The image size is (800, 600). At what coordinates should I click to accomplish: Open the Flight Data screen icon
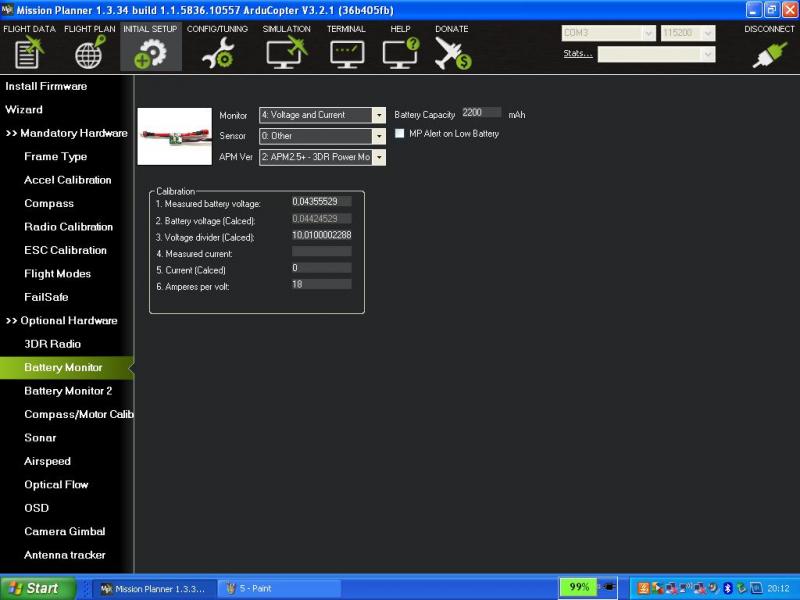(30, 52)
